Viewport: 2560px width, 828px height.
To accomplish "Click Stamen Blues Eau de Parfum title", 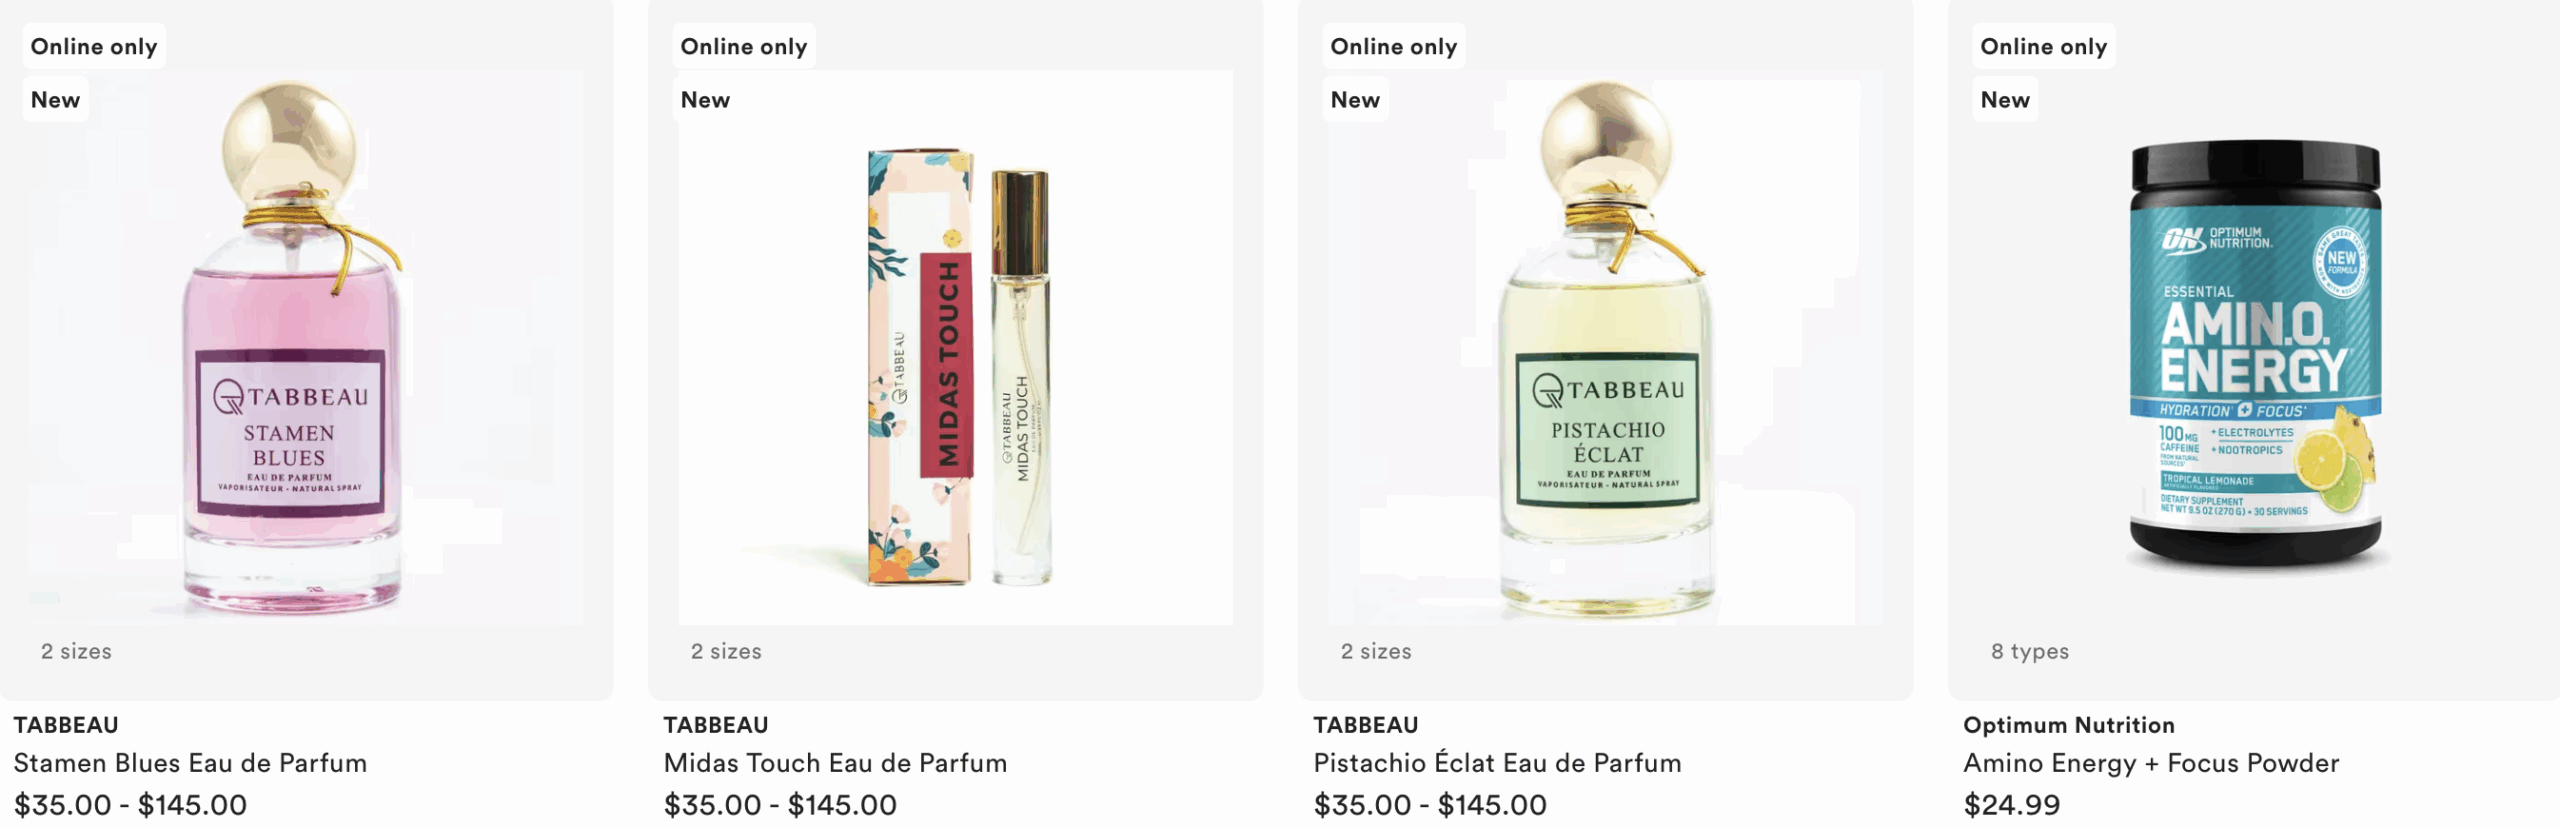I will coord(190,763).
